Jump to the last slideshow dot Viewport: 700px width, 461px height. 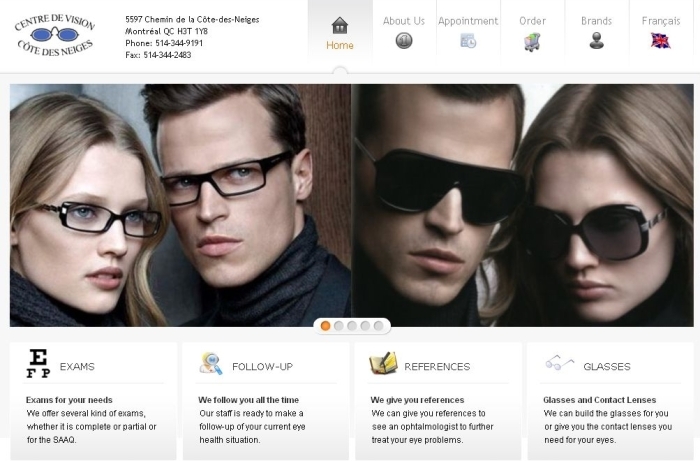[378, 326]
